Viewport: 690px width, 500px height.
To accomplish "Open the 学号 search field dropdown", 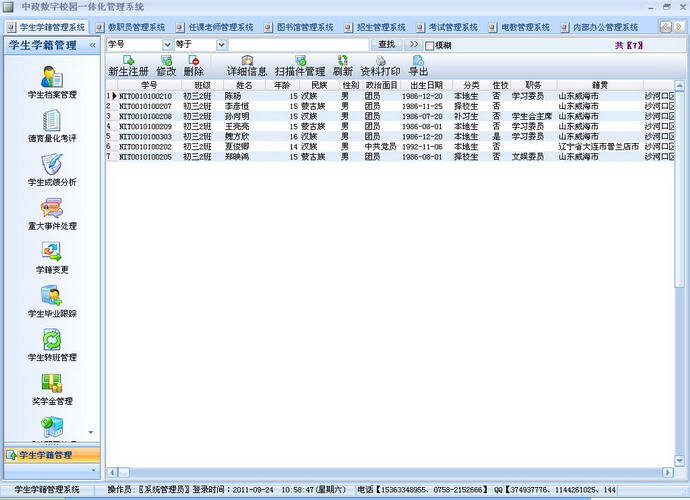I will [x=167, y=45].
